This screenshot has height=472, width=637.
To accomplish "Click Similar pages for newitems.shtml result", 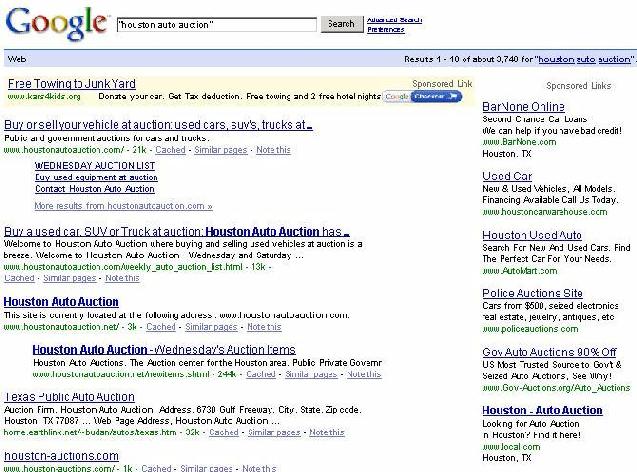I will tap(311, 374).
